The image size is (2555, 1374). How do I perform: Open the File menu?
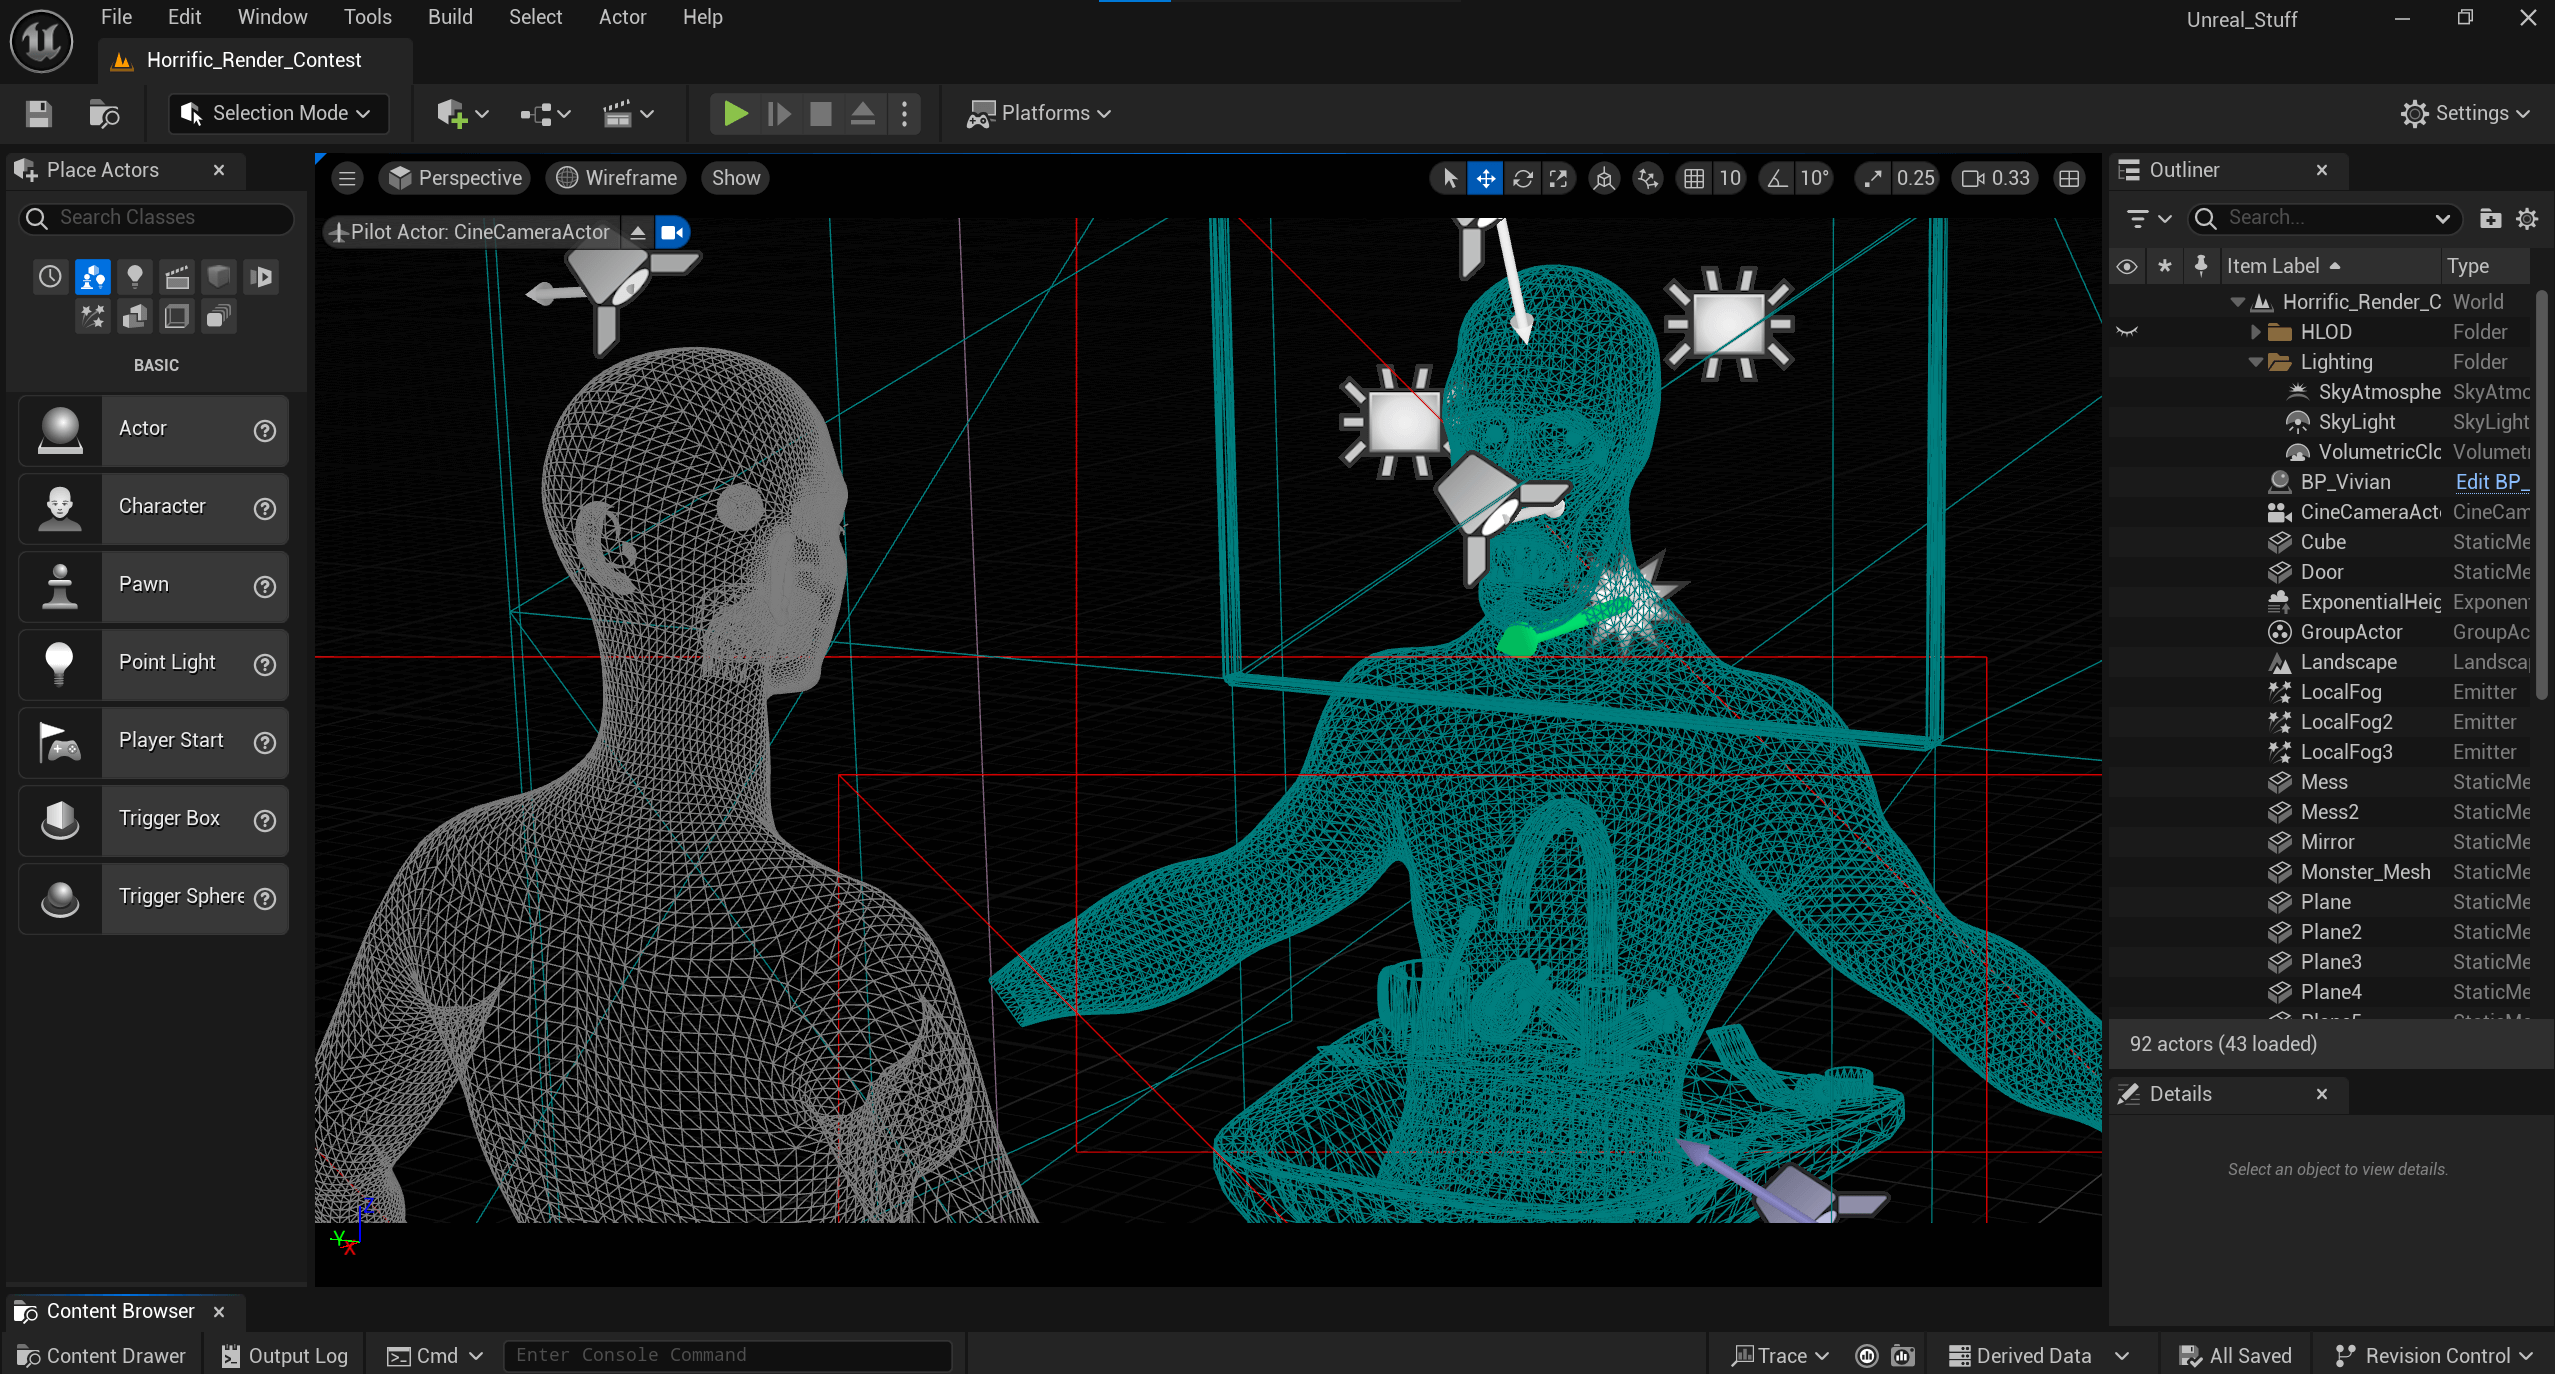point(117,17)
